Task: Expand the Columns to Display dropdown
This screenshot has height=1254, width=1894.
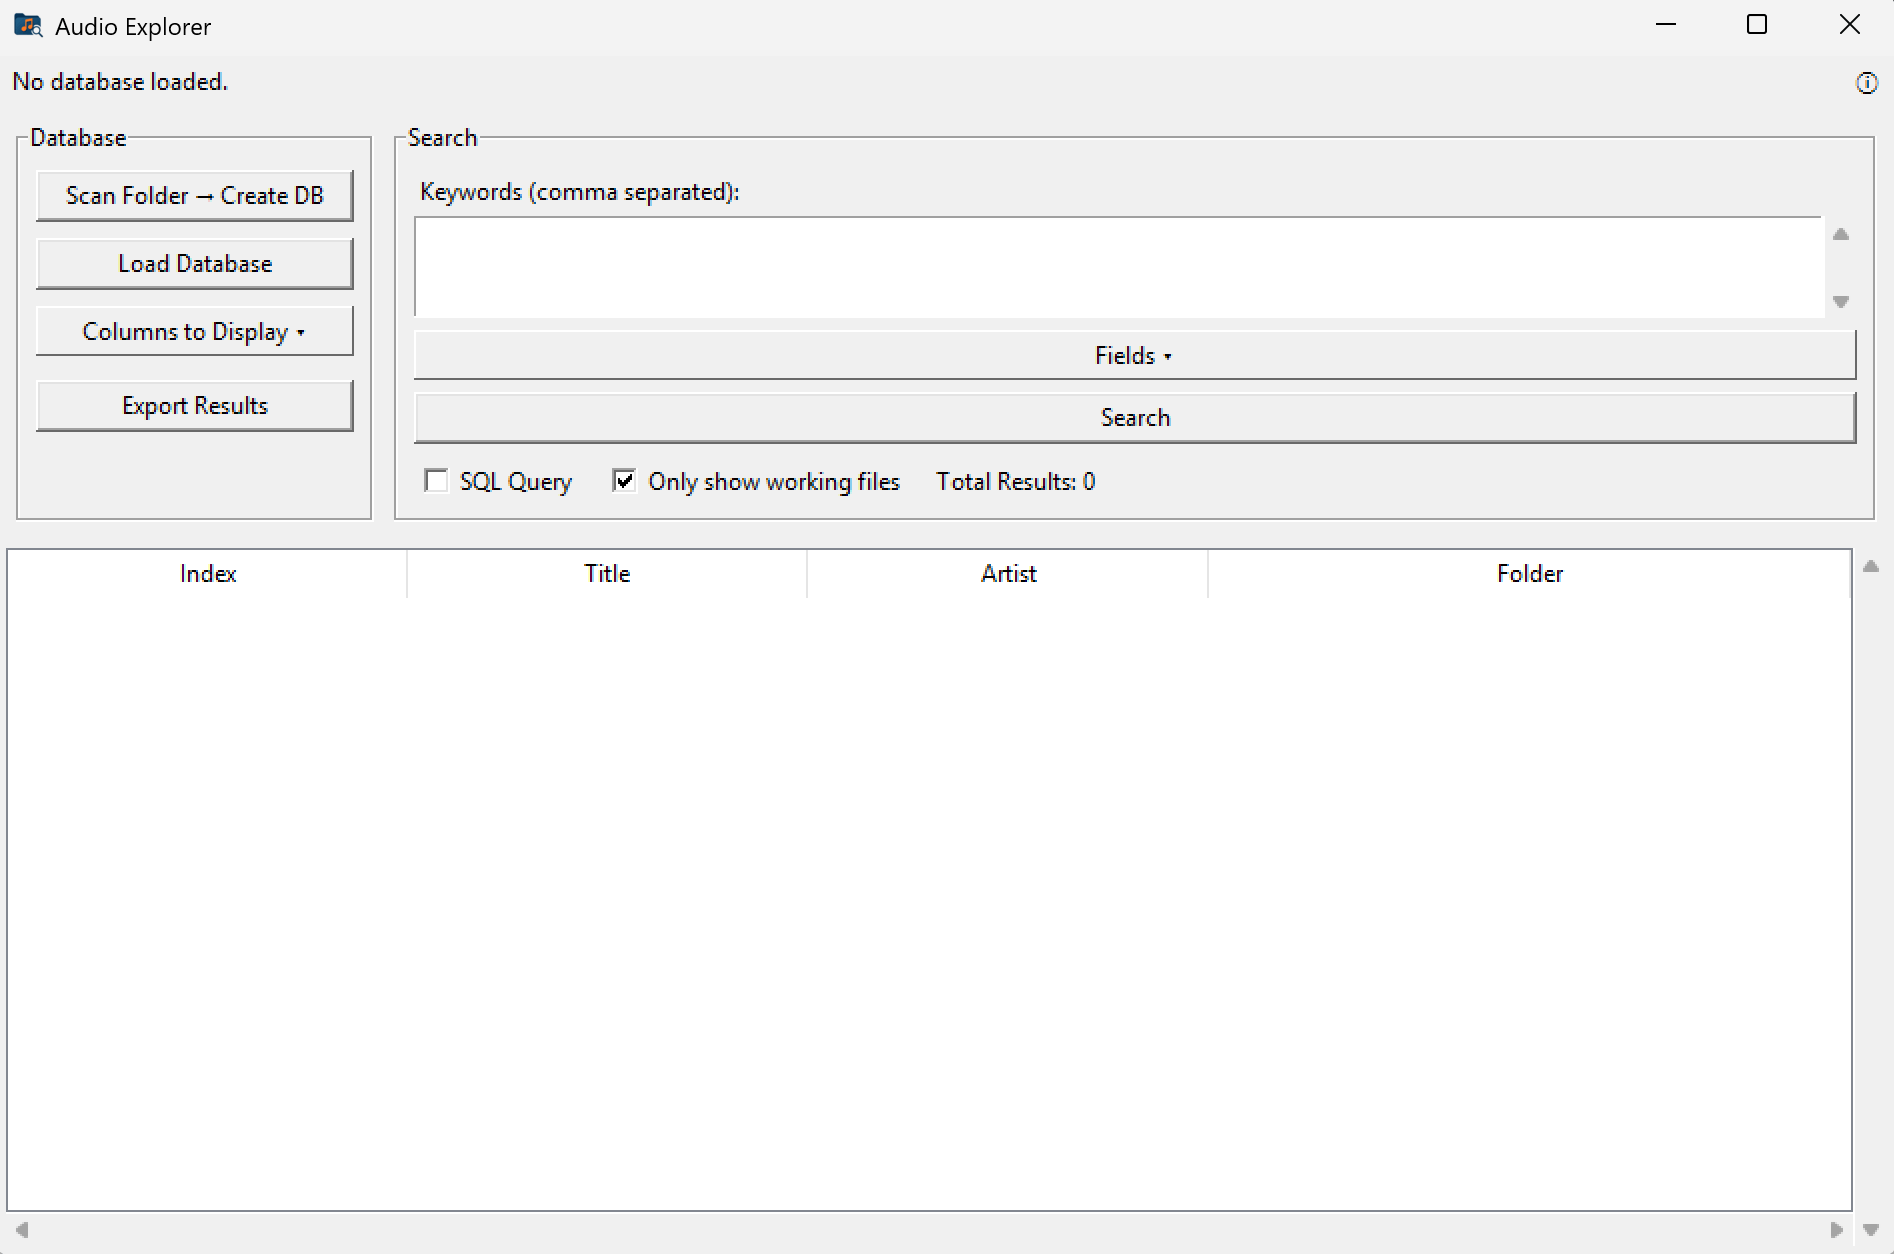Action: [195, 332]
